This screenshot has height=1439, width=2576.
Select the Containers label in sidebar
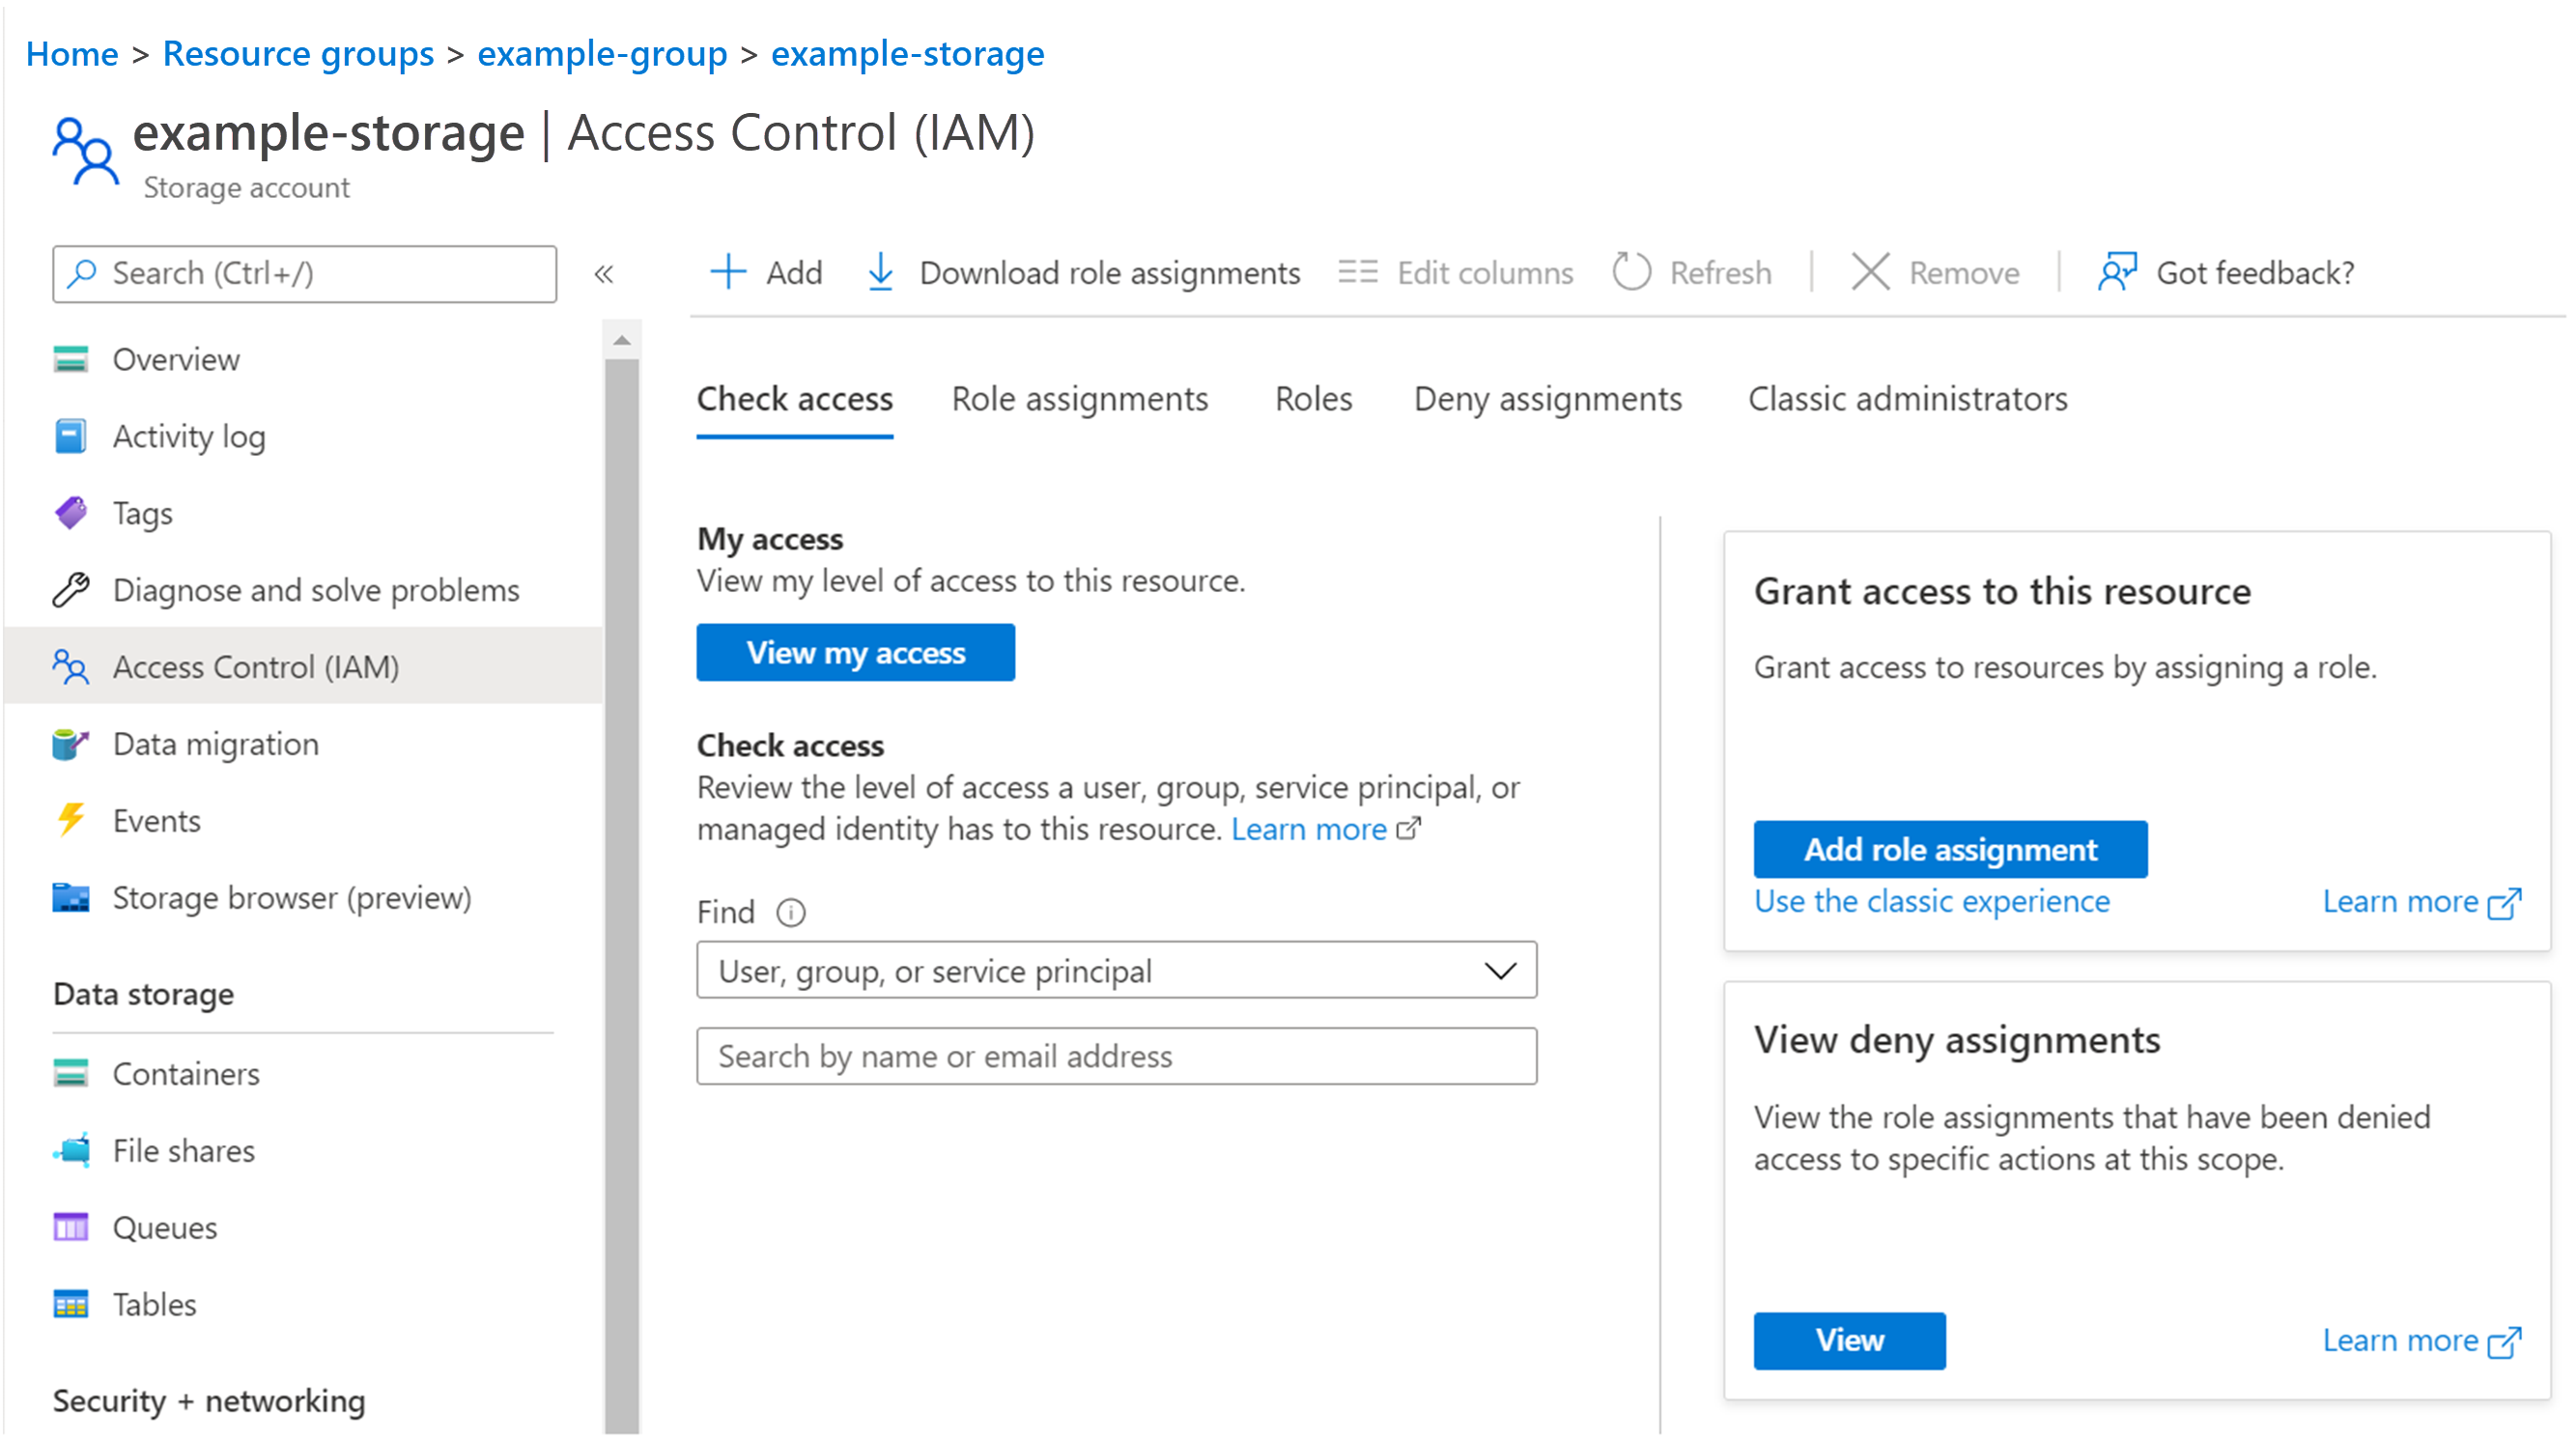coord(186,1074)
